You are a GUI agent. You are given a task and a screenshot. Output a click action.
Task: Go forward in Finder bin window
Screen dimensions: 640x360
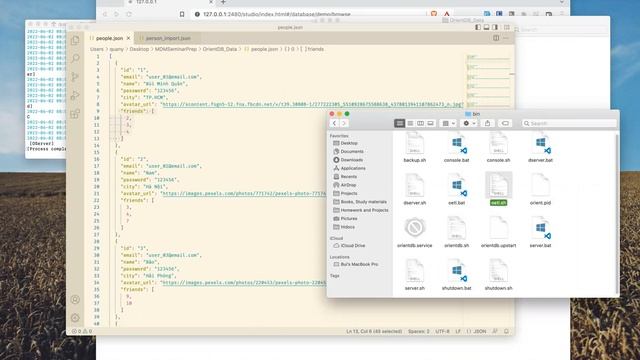pos(344,123)
